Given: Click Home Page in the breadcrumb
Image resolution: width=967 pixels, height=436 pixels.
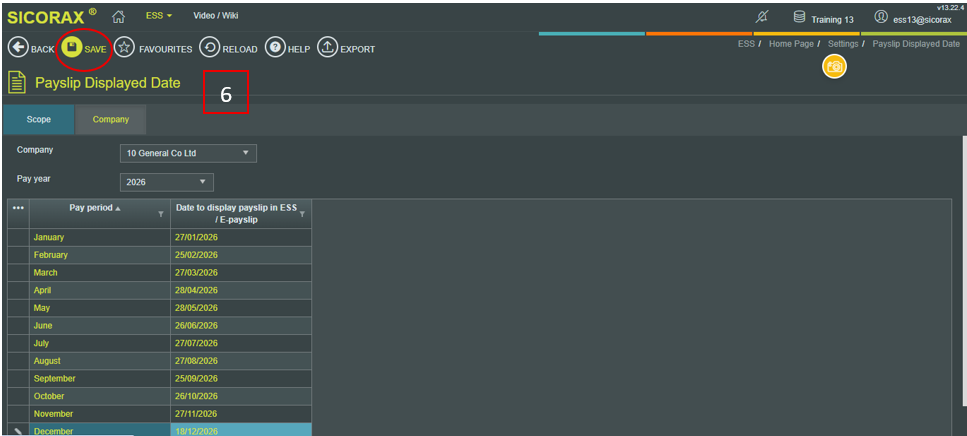Looking at the screenshot, I should (791, 44).
